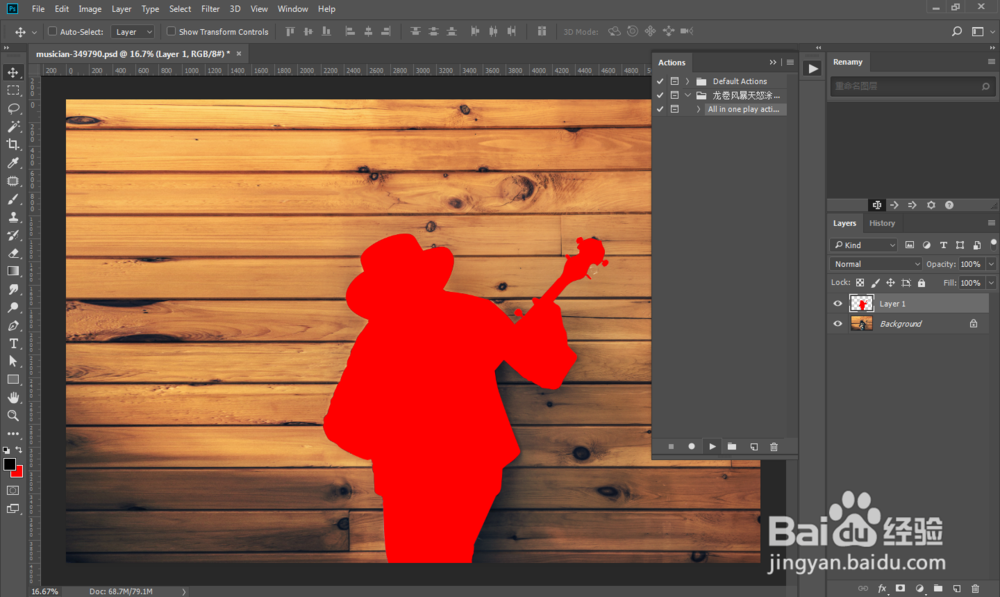Image resolution: width=1000 pixels, height=597 pixels.
Task: Open layer filter Kind dropdown
Action: coord(864,245)
